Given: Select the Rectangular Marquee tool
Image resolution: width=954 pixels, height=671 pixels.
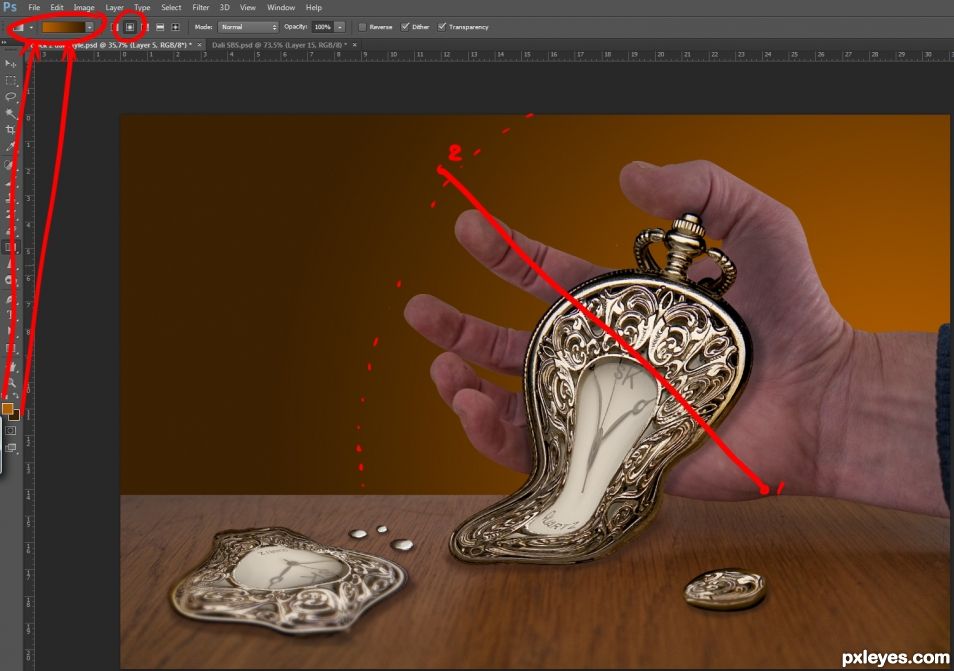Looking at the screenshot, I should 10,80.
